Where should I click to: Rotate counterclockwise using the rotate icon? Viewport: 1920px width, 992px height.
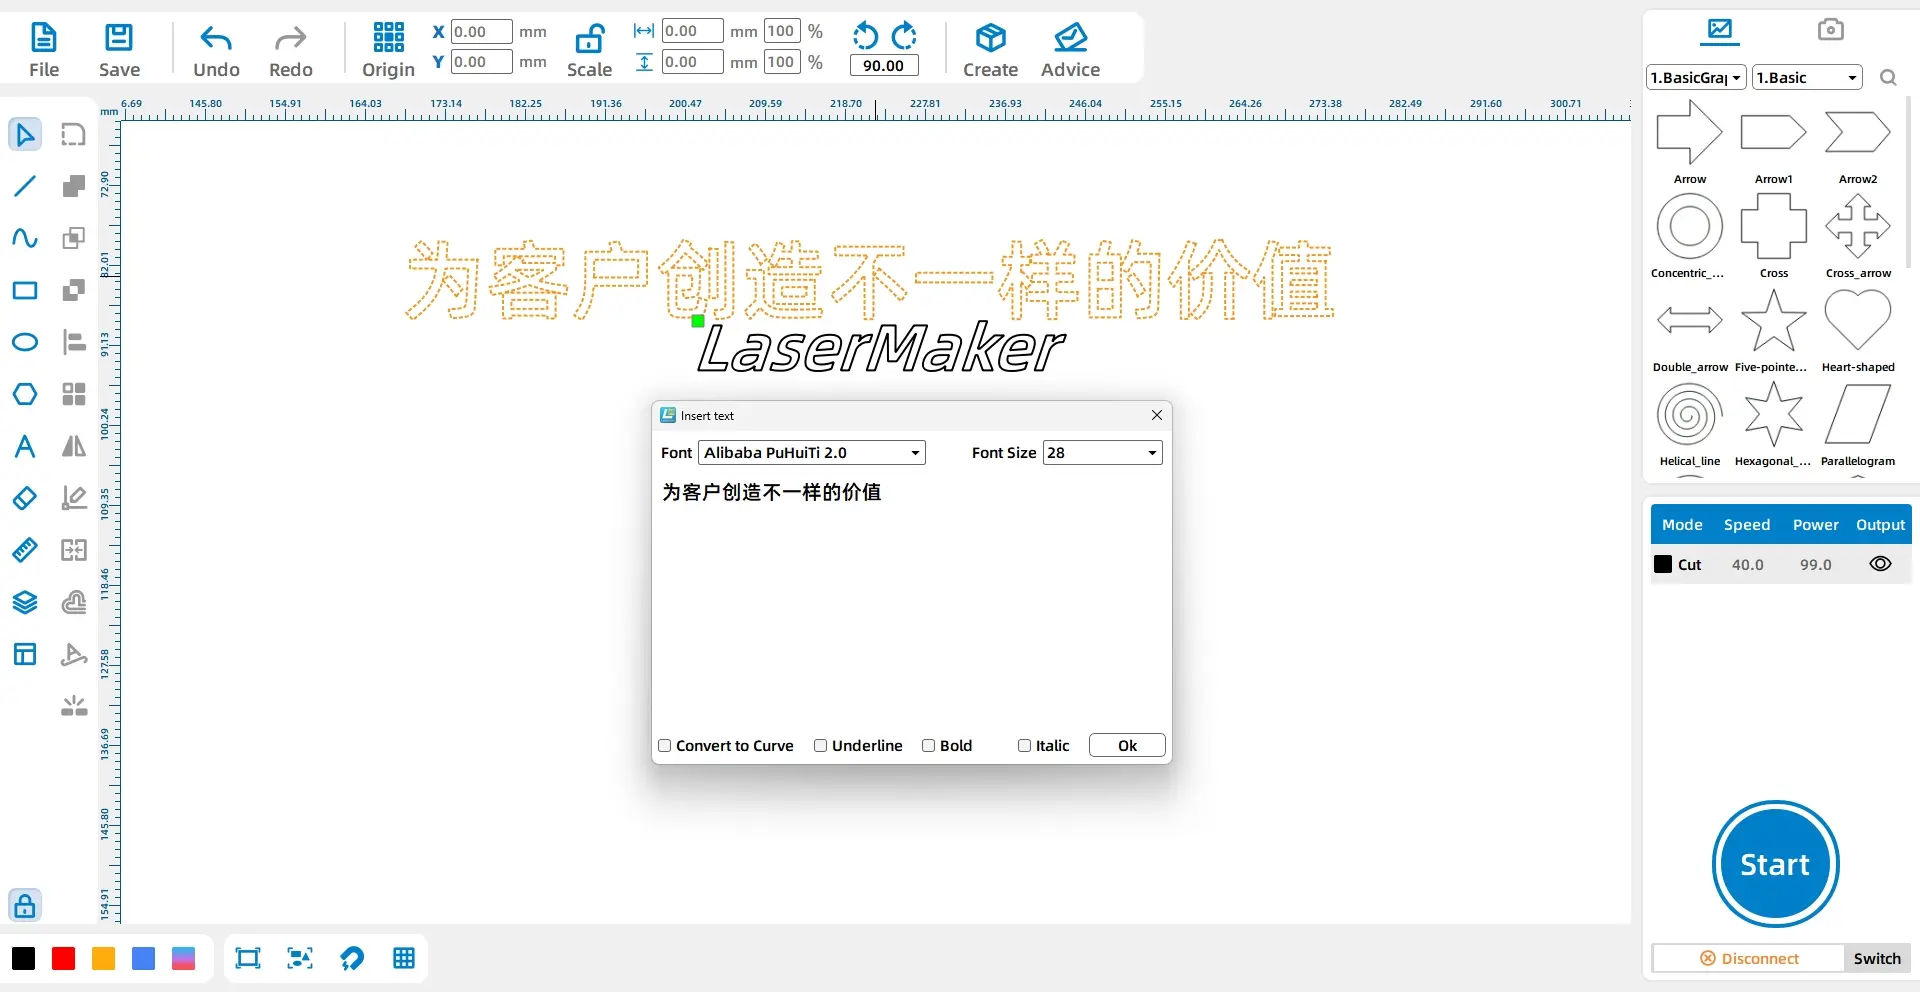[865, 36]
